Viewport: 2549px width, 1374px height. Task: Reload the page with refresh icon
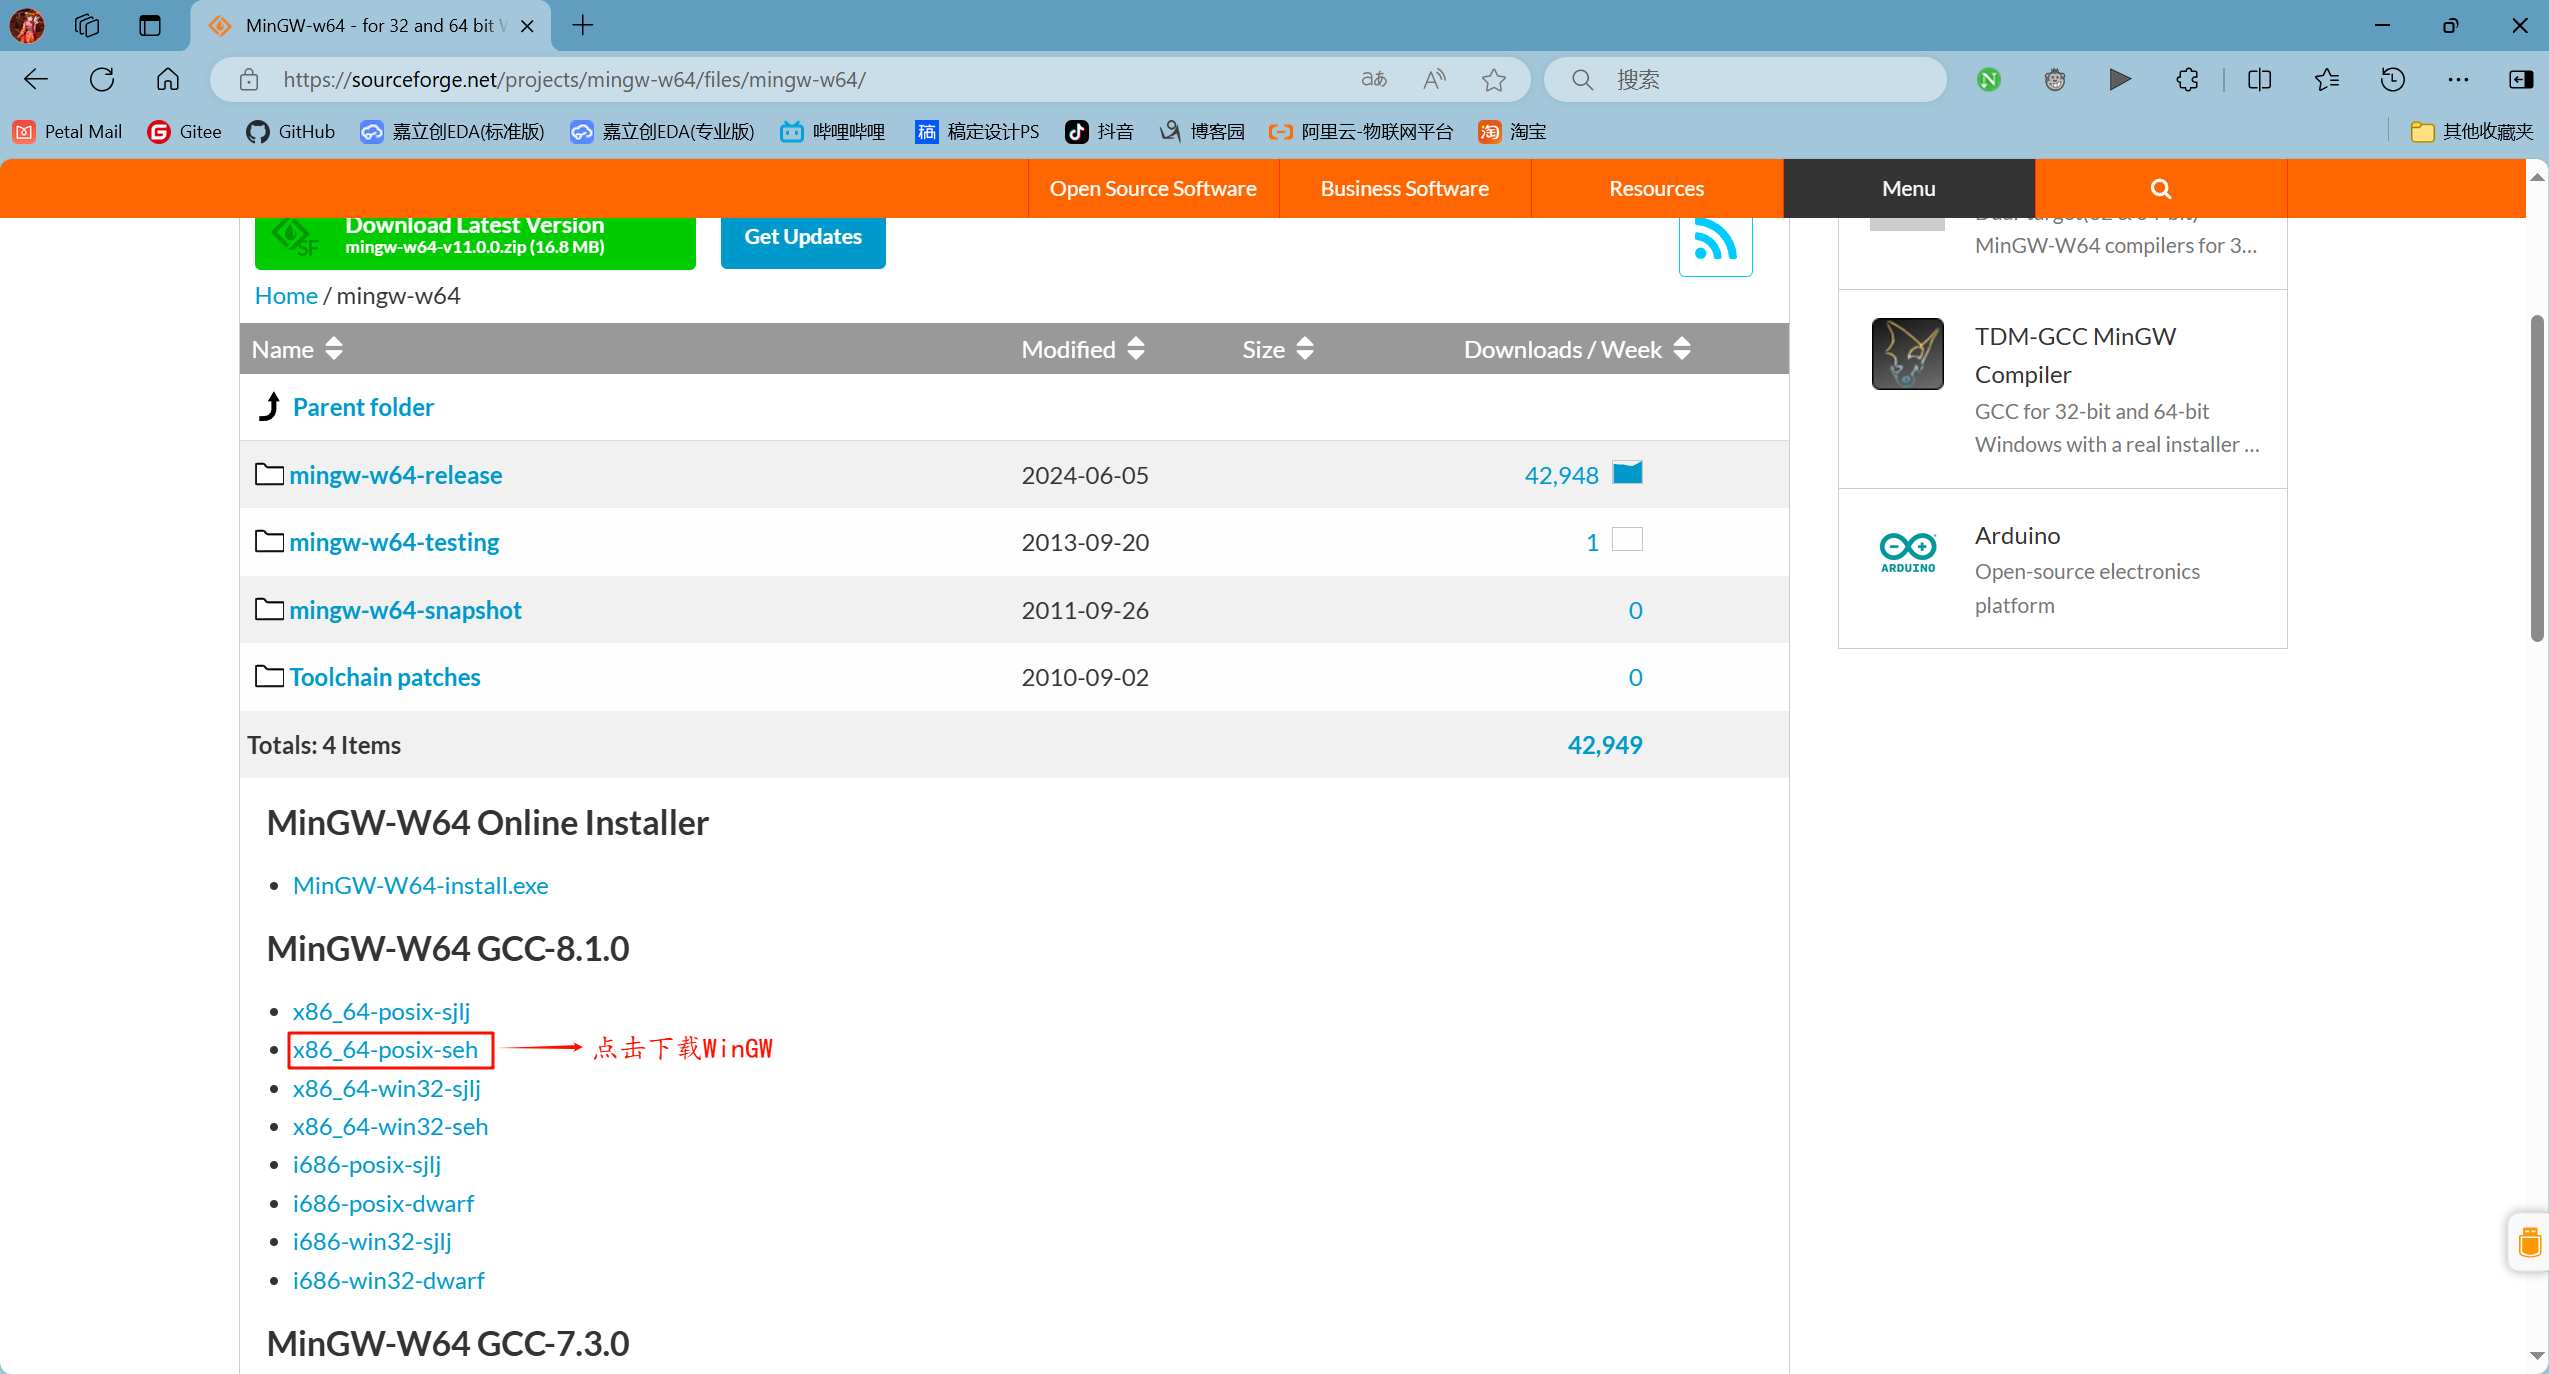click(102, 79)
